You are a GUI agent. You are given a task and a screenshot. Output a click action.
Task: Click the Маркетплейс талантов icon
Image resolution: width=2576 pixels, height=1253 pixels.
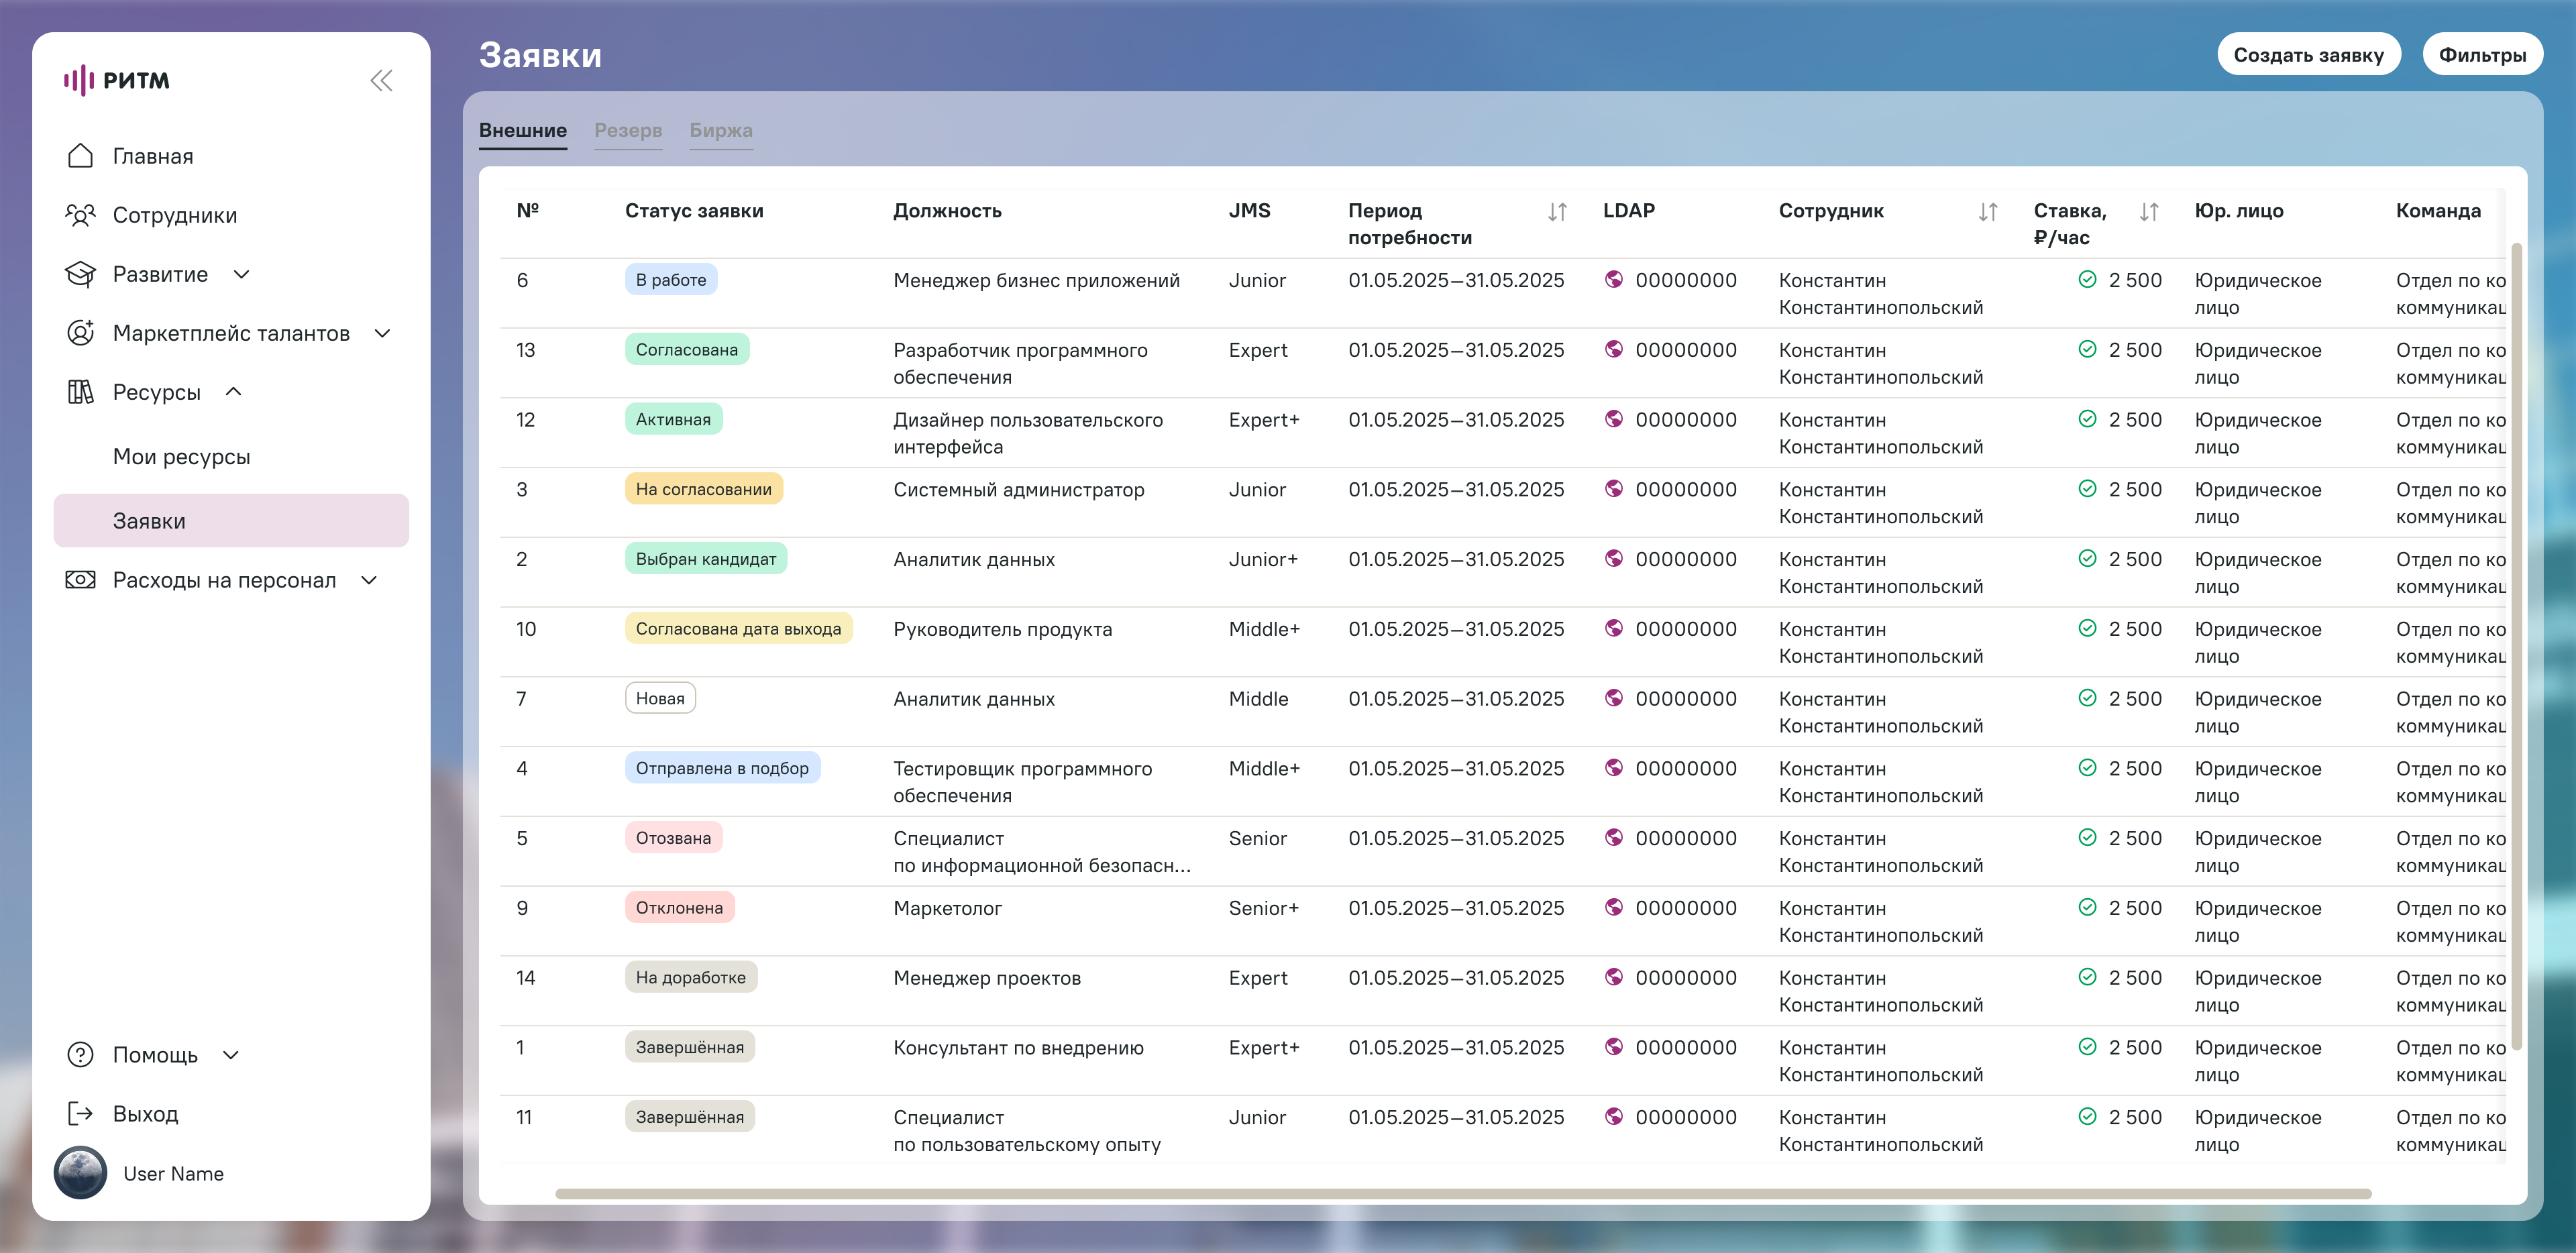[80, 333]
